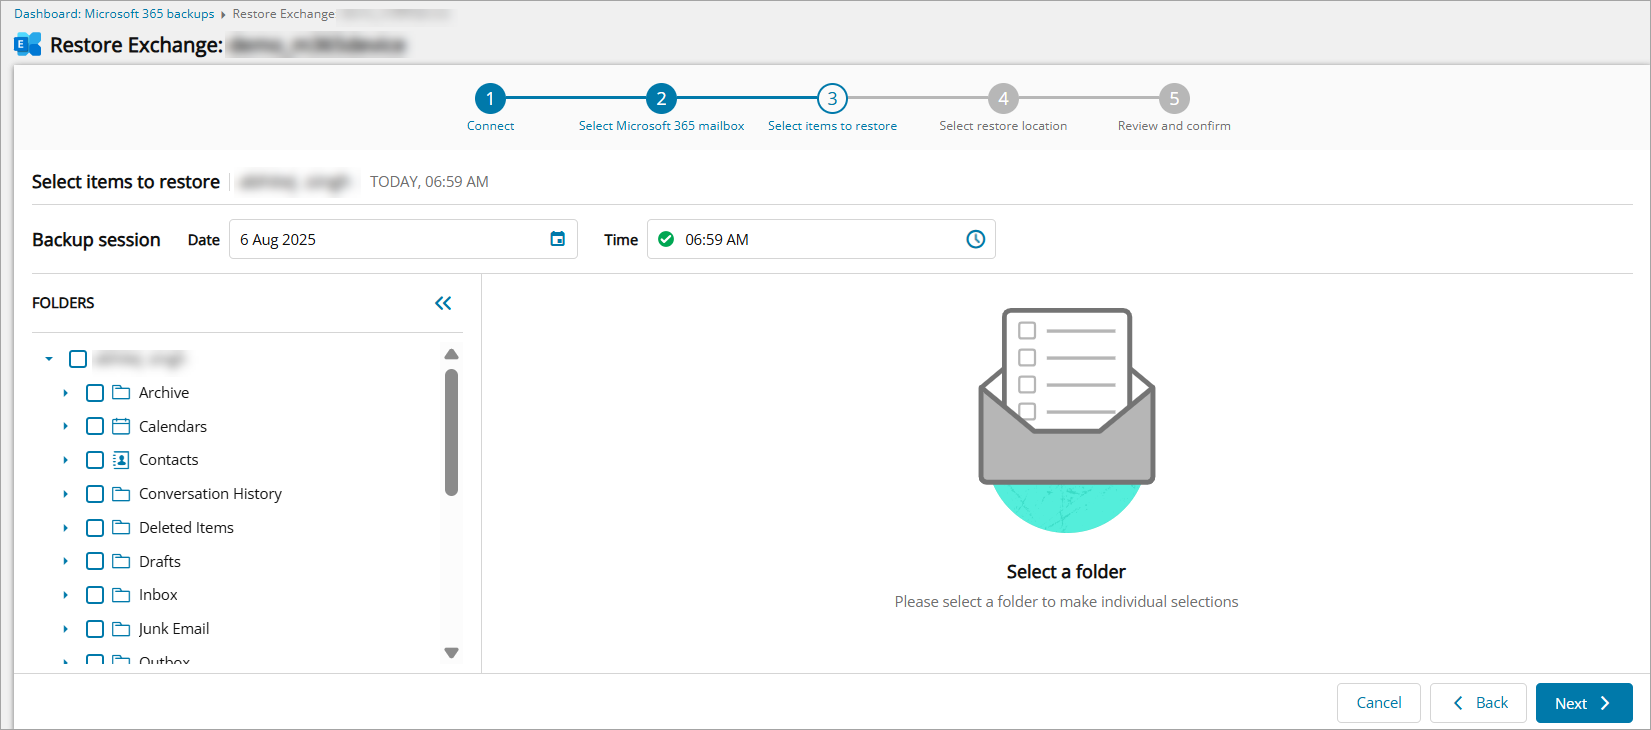Screen dimensions: 1651x730
Task: Click the Contacts address book icon
Action: [x=121, y=460]
